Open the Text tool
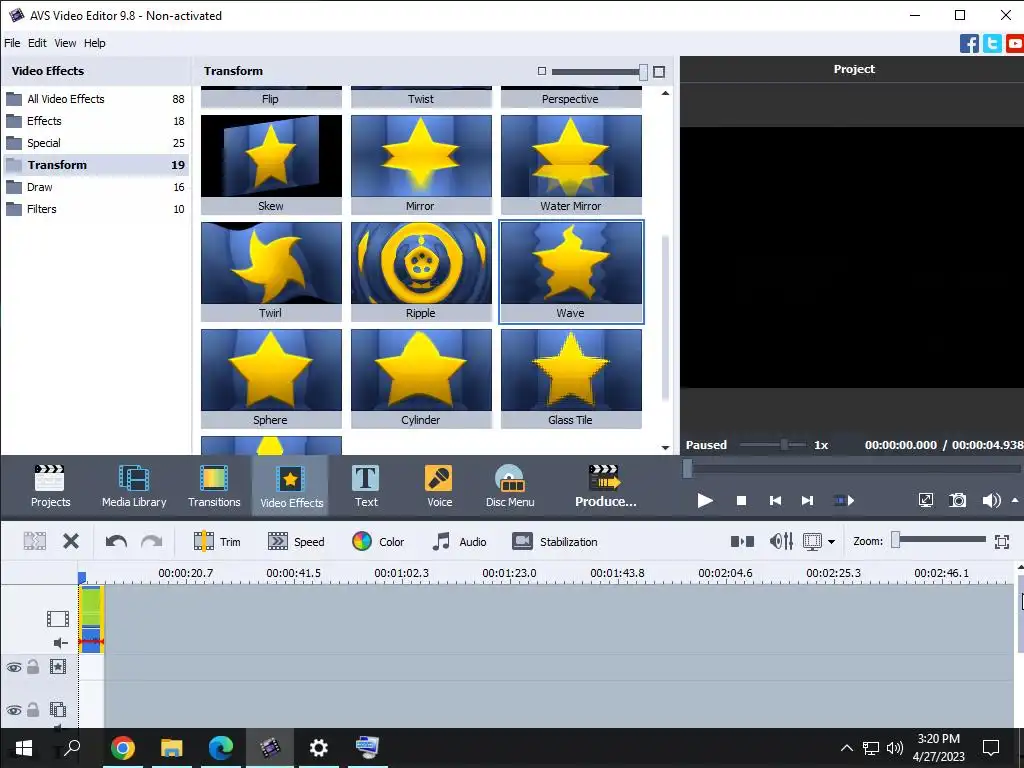 coord(366,486)
